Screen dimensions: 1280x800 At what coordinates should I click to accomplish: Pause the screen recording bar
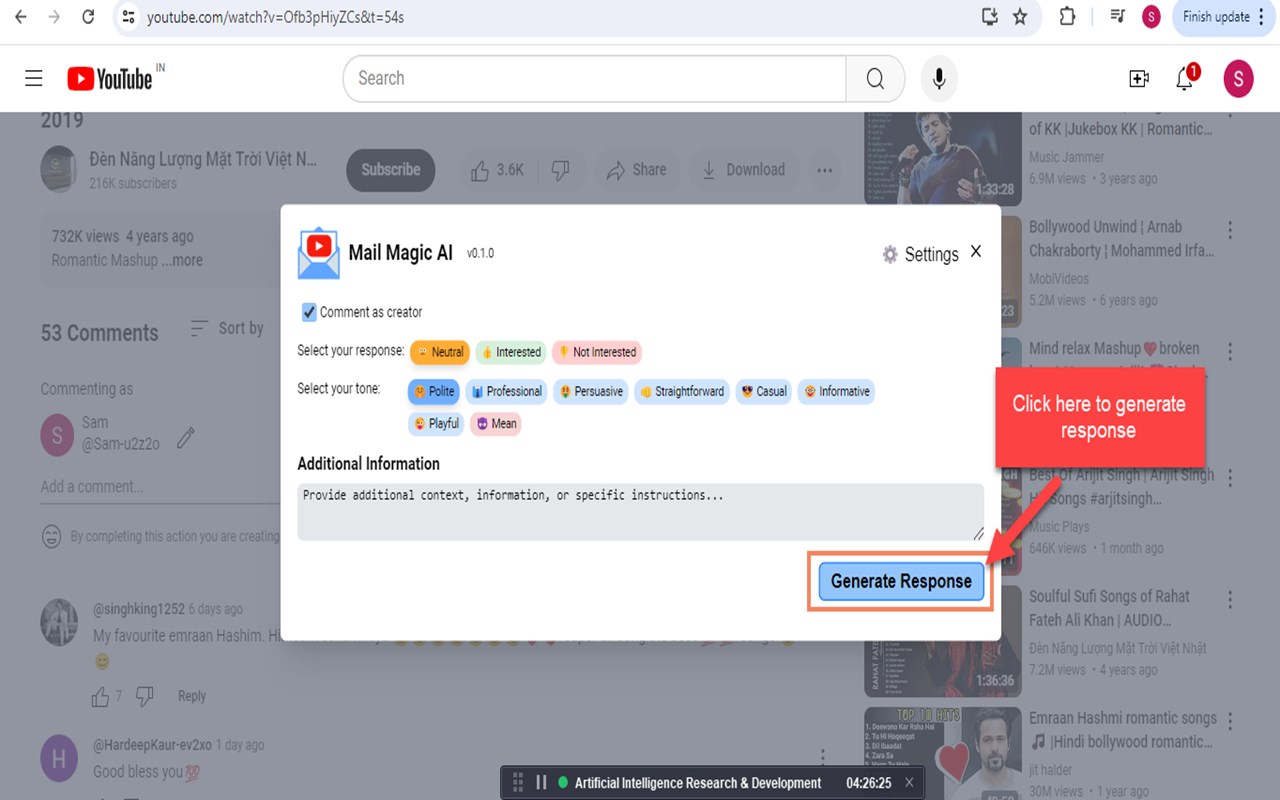click(541, 783)
